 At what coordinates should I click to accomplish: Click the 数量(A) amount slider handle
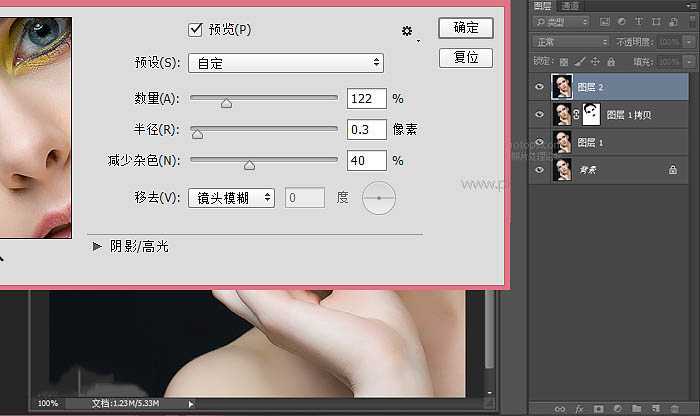click(227, 102)
